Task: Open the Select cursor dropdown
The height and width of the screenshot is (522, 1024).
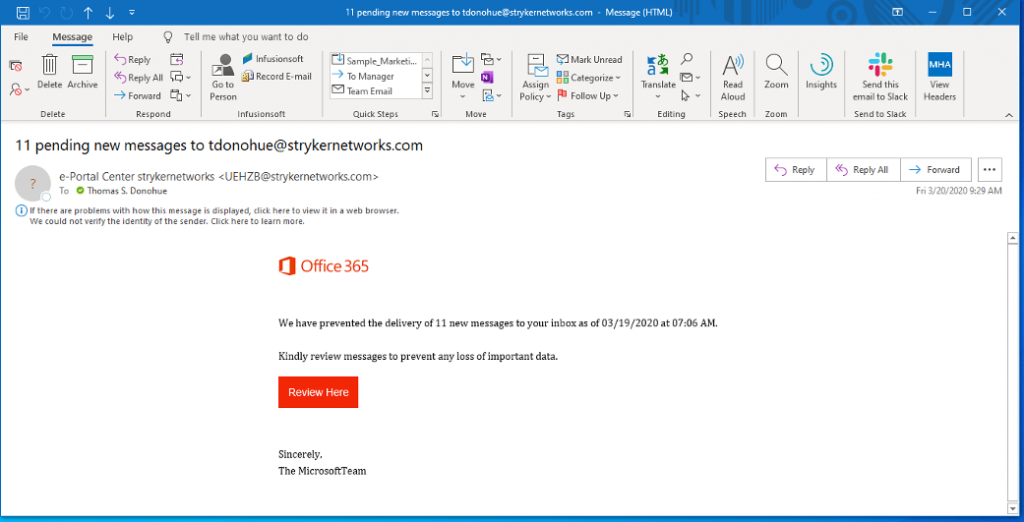Action: (690, 95)
